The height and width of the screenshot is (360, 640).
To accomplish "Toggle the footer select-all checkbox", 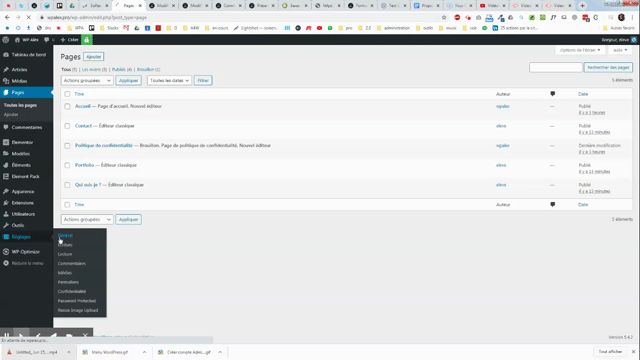I will pyautogui.click(x=67, y=204).
